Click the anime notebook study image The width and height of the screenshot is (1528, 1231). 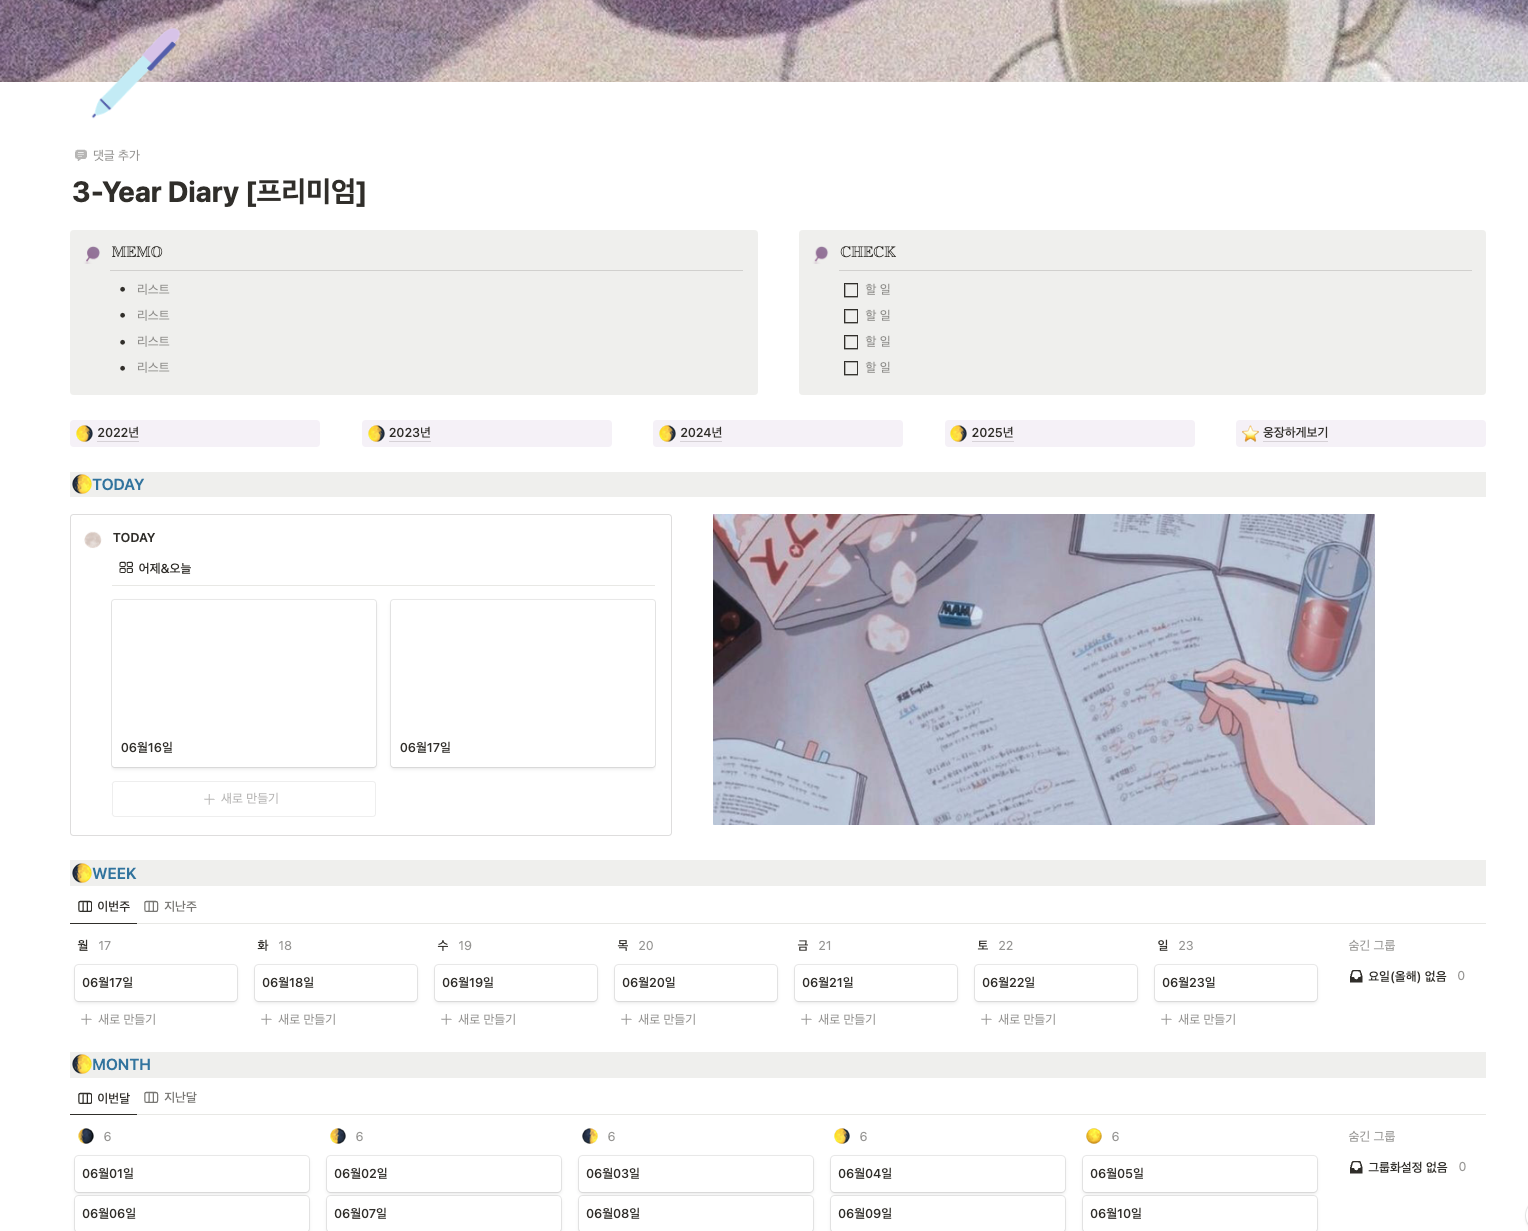pyautogui.click(x=1044, y=669)
